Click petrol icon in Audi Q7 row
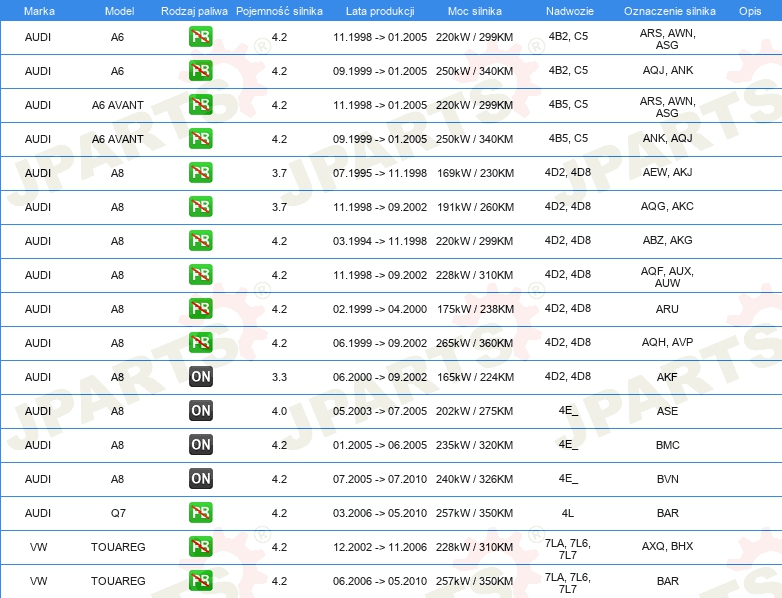Image resolution: width=782 pixels, height=598 pixels. pyautogui.click(x=200, y=513)
